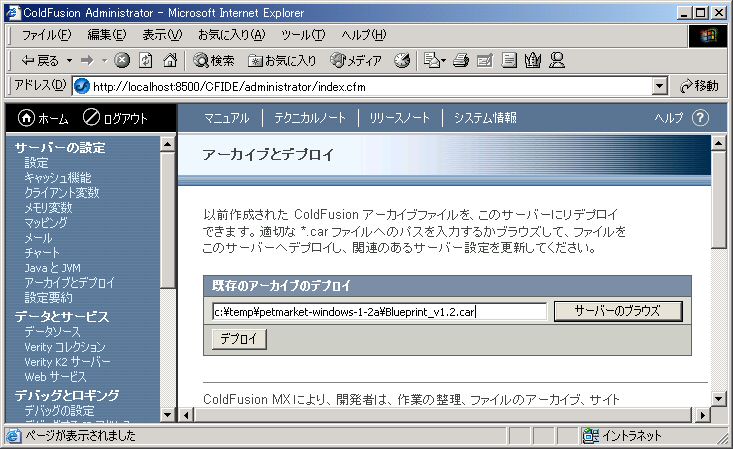
Task: Go to the browser home page icon
Action: [x=170, y=60]
